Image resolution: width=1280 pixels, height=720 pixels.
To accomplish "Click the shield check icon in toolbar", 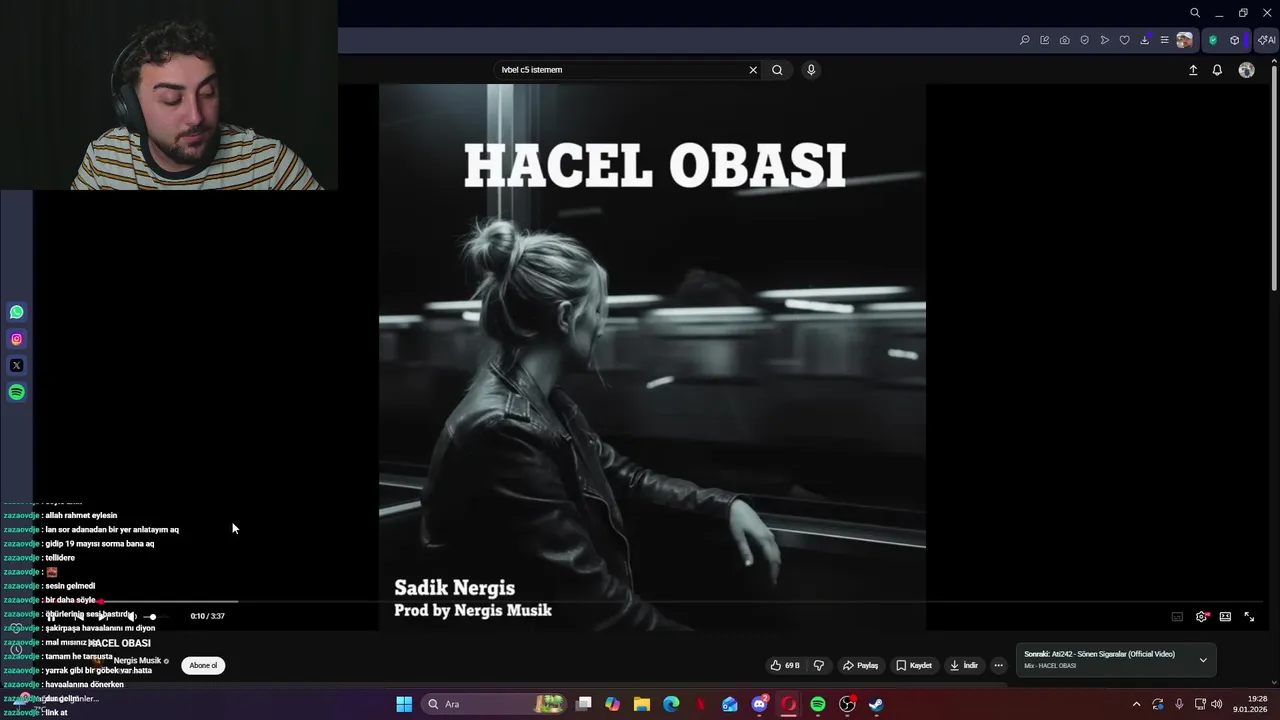I will [x=1085, y=40].
